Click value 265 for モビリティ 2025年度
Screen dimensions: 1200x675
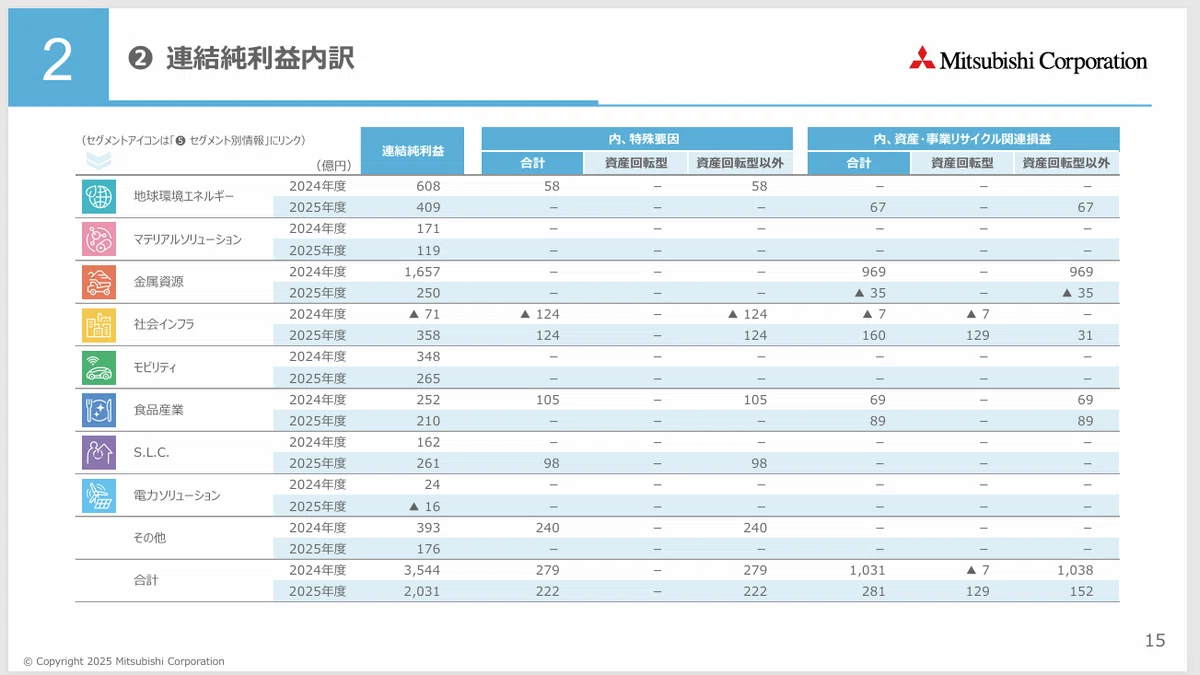tap(428, 379)
